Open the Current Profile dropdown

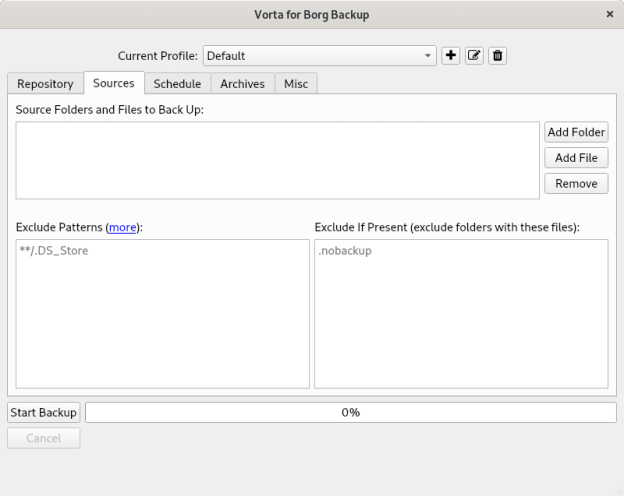click(x=320, y=56)
